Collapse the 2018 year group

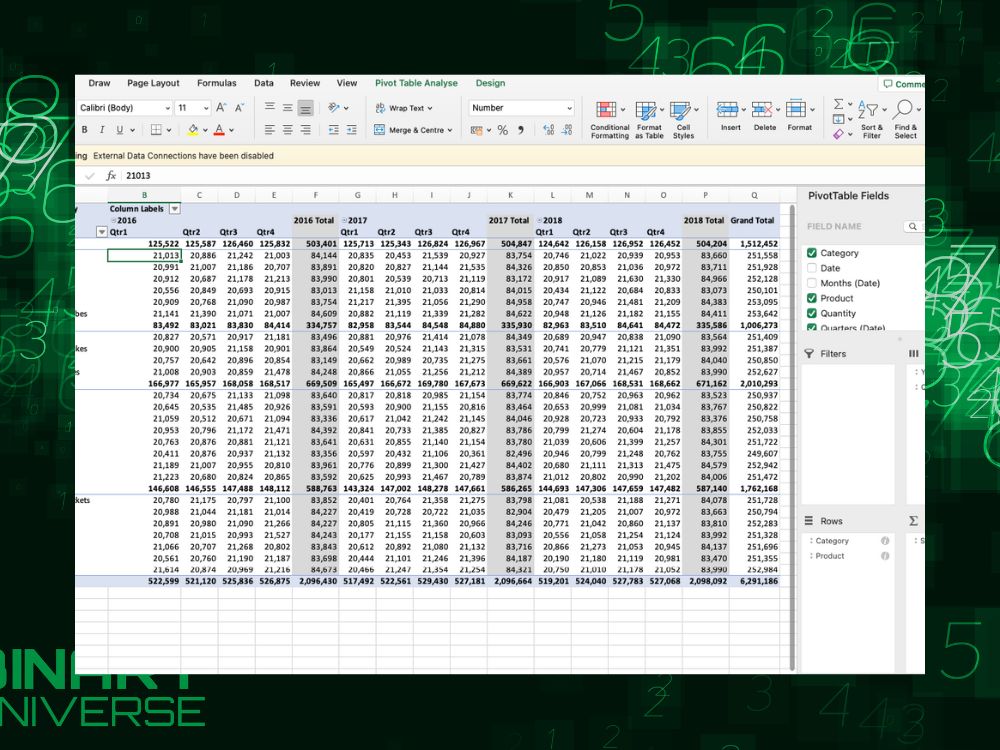pos(540,221)
